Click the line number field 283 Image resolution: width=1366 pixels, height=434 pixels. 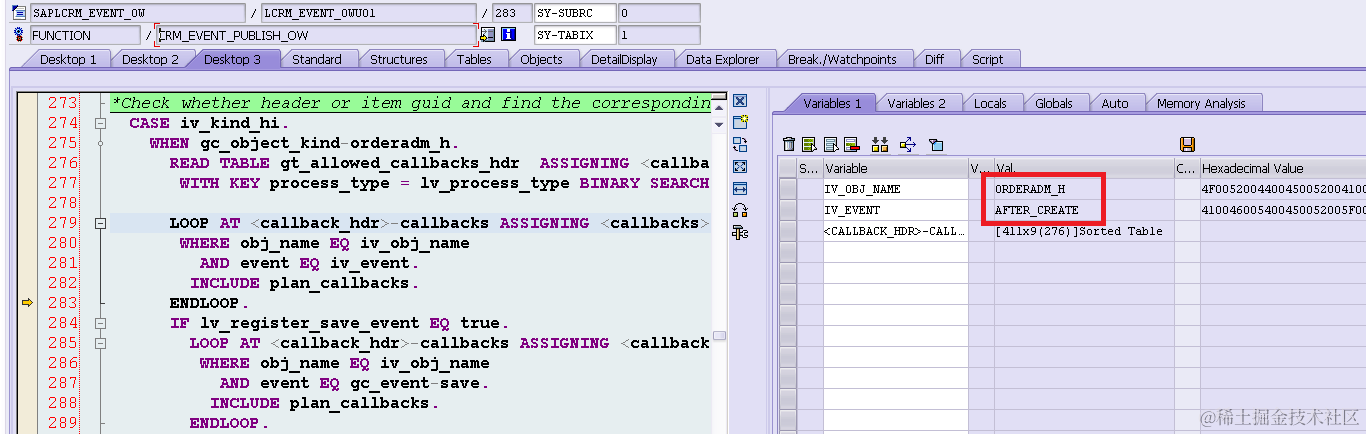(x=512, y=13)
